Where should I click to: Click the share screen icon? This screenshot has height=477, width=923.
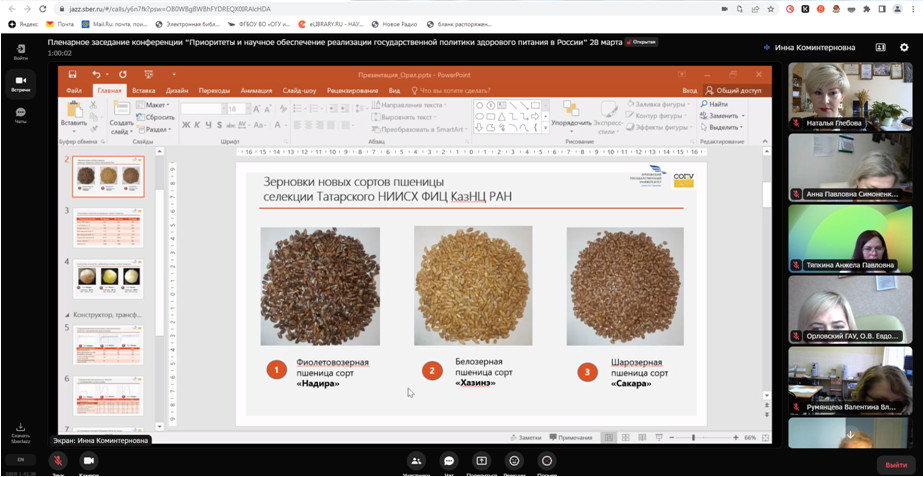click(x=481, y=461)
